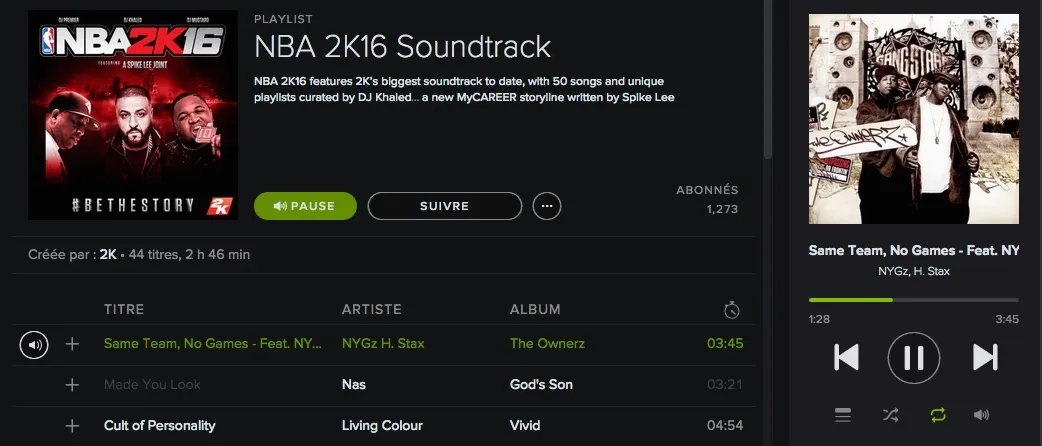Open the play queue list icon
This screenshot has height=446, width=1042.
point(843,414)
